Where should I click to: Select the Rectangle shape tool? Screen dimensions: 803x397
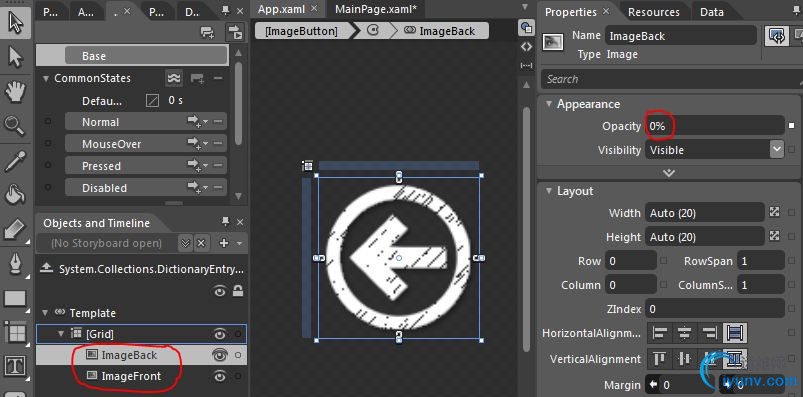15,298
